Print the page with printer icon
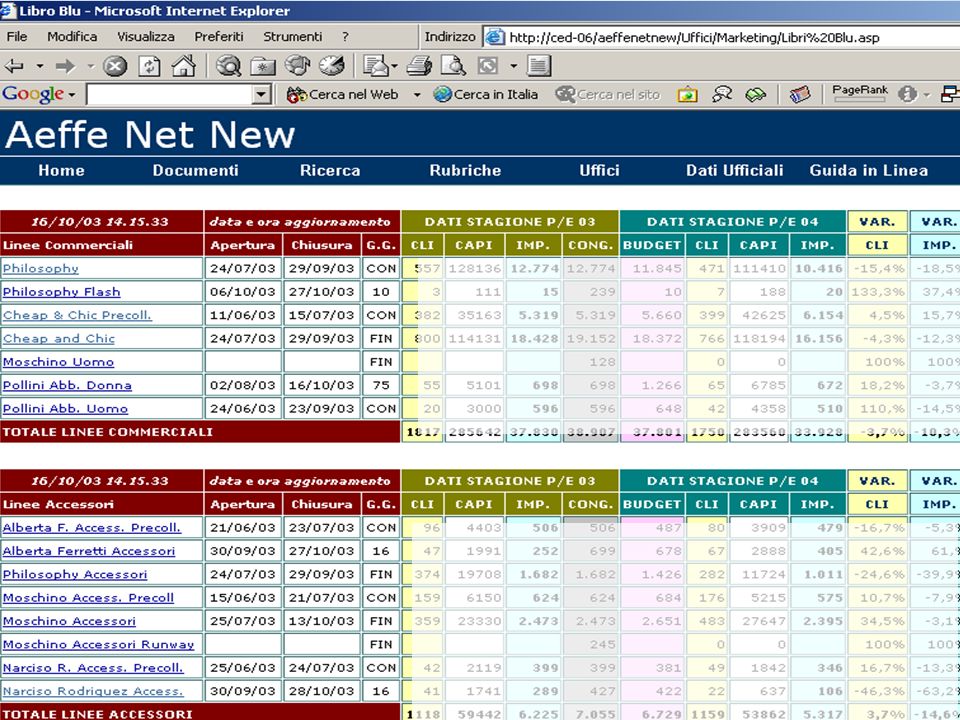Image resolution: width=960 pixels, height=720 pixels. coord(419,66)
